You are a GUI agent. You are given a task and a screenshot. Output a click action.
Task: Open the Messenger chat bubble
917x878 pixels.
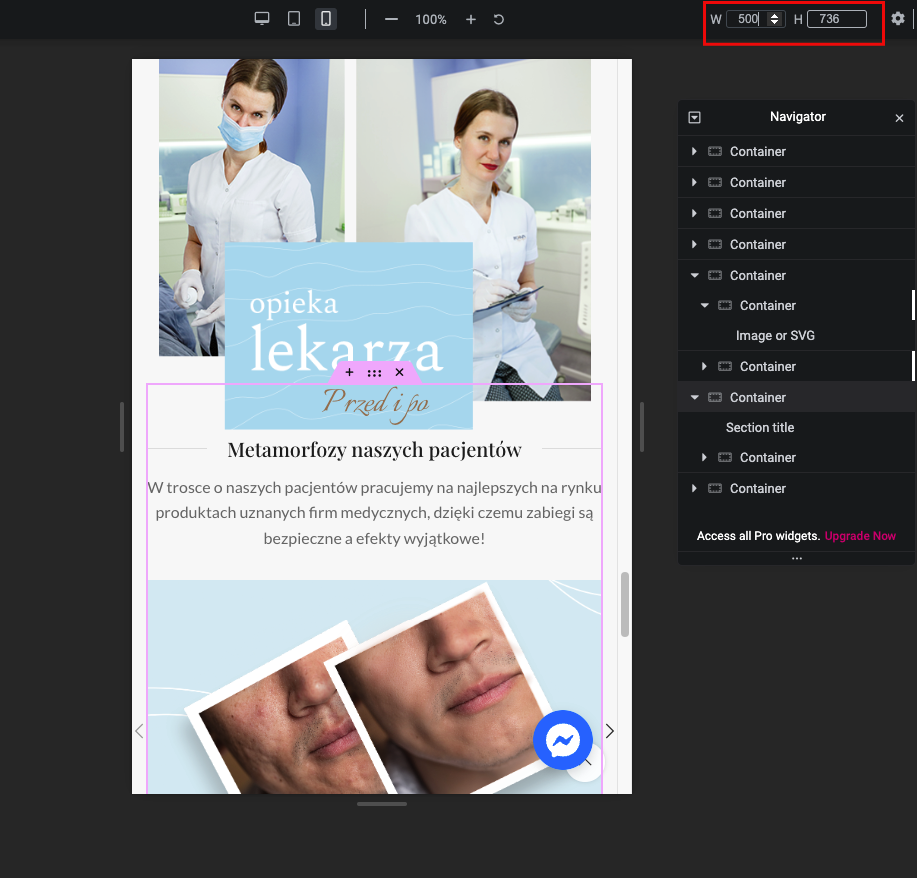pos(563,740)
